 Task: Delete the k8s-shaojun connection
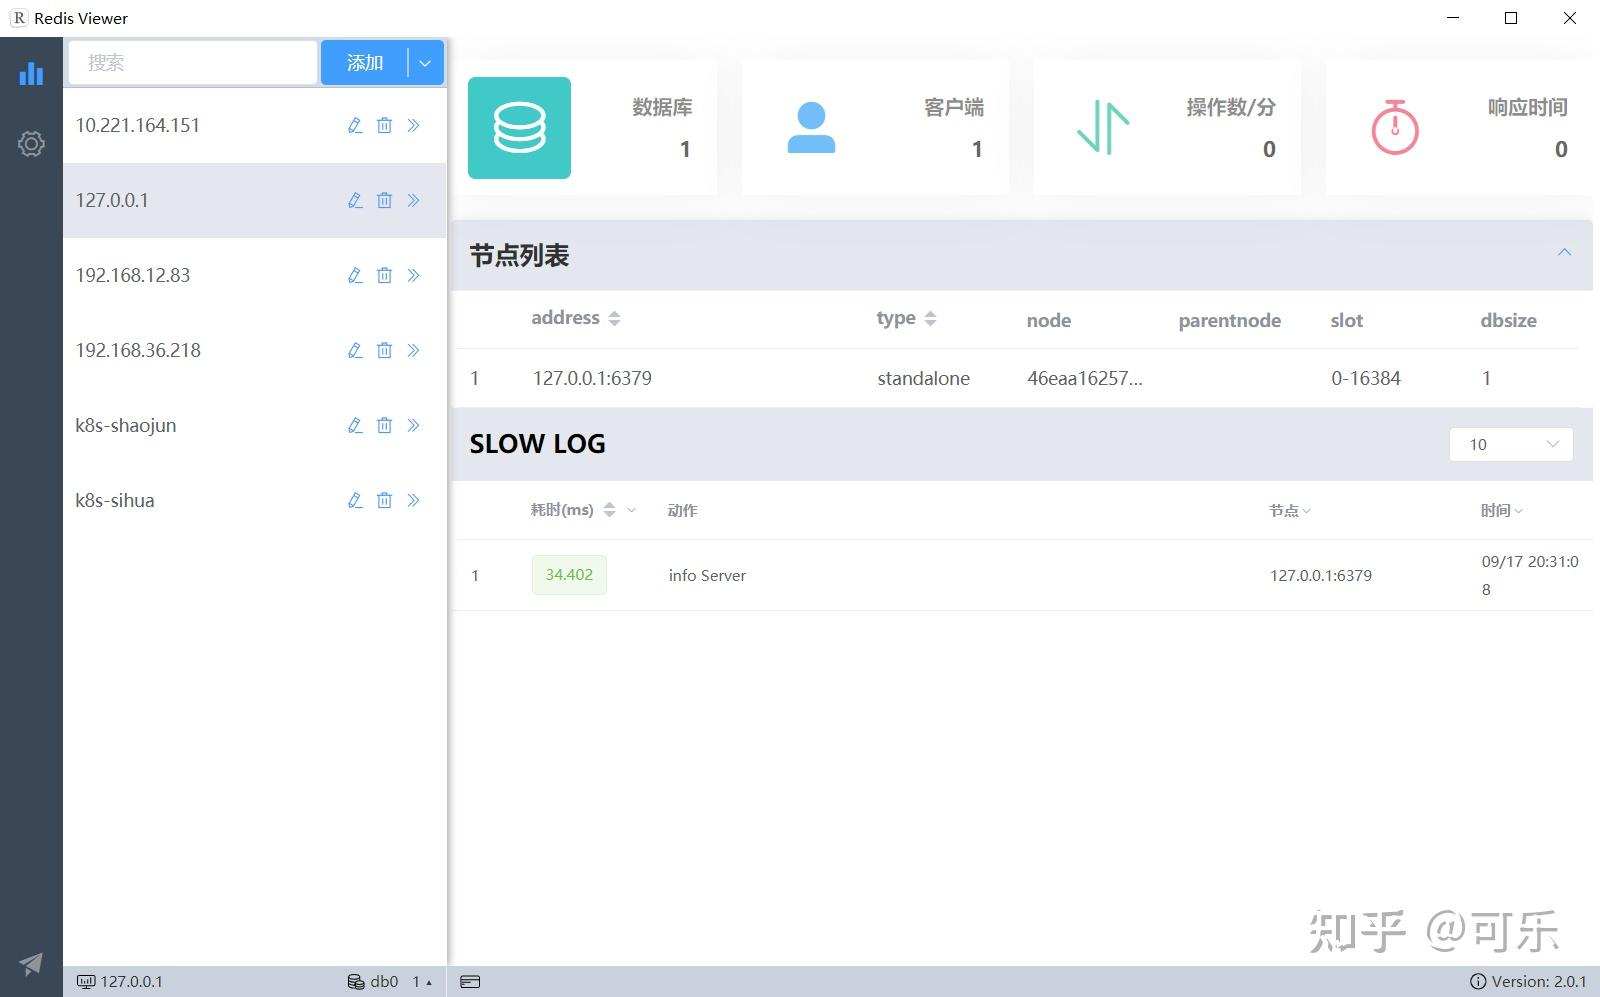click(384, 425)
